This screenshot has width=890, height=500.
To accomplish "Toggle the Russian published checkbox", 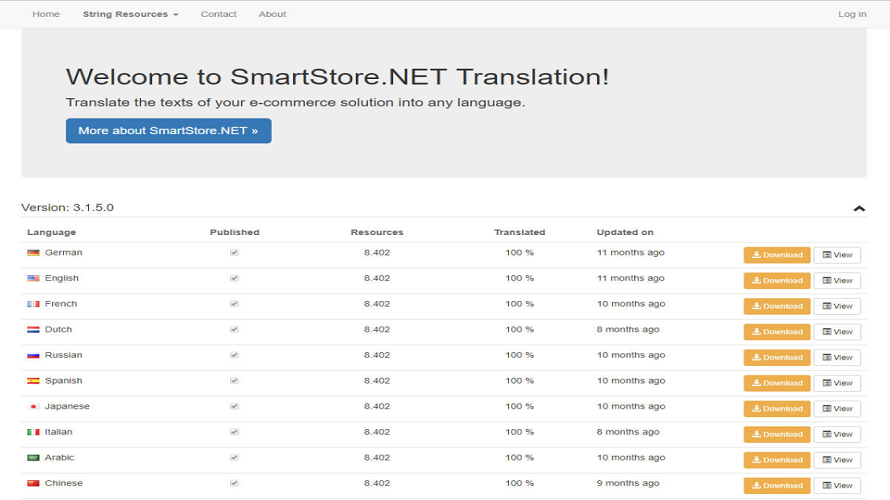I will (234, 355).
